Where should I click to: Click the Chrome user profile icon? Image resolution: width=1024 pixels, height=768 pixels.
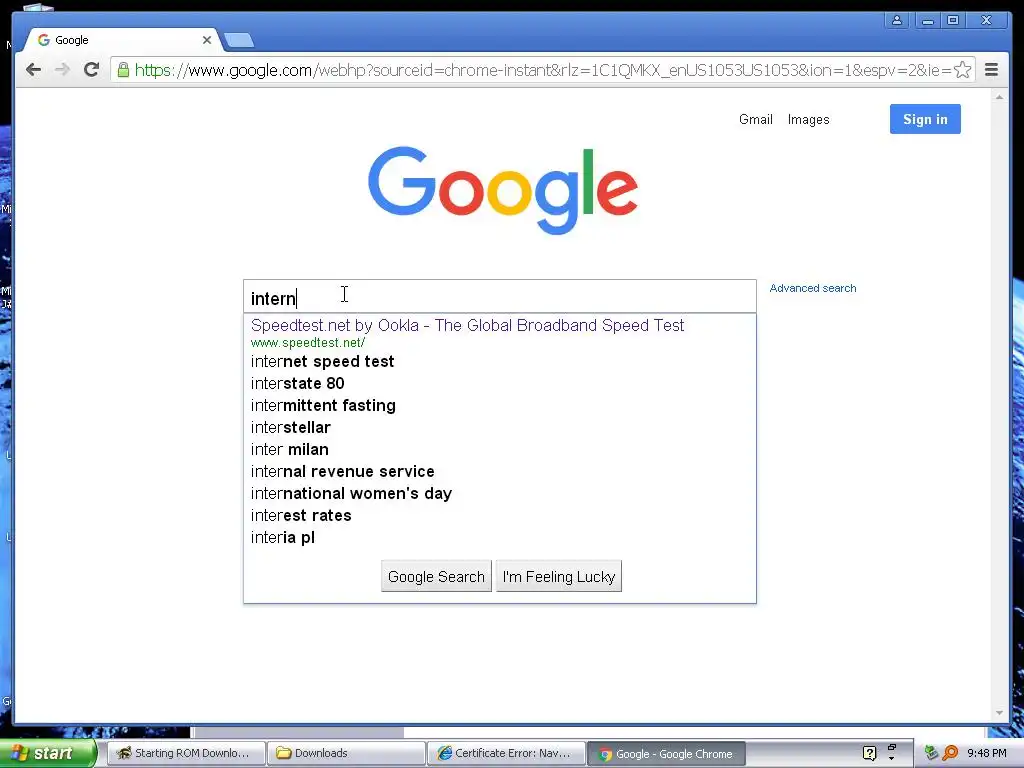(x=897, y=20)
